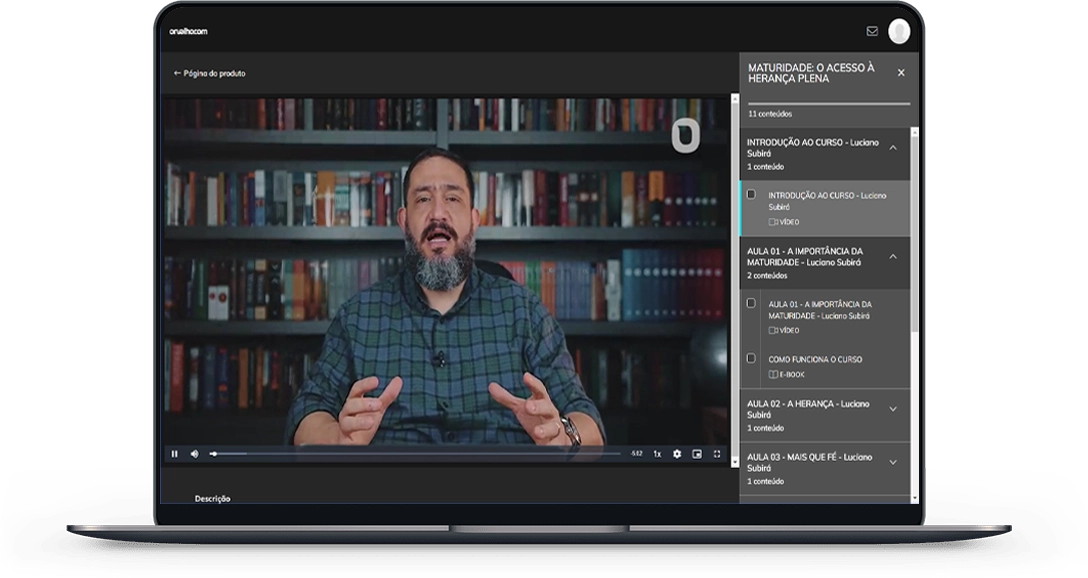Collapse the INTRODUÇÃO AO CURSO section

pos(893,148)
